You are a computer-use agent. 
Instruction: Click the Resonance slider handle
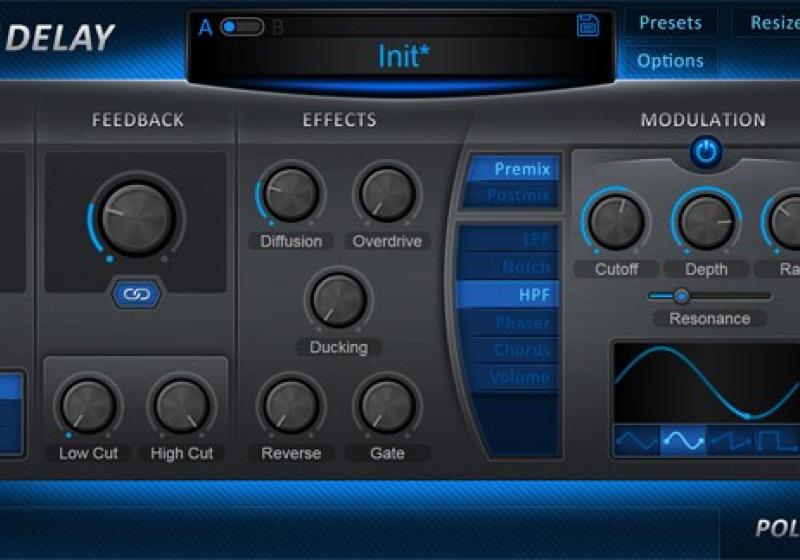coord(681,296)
